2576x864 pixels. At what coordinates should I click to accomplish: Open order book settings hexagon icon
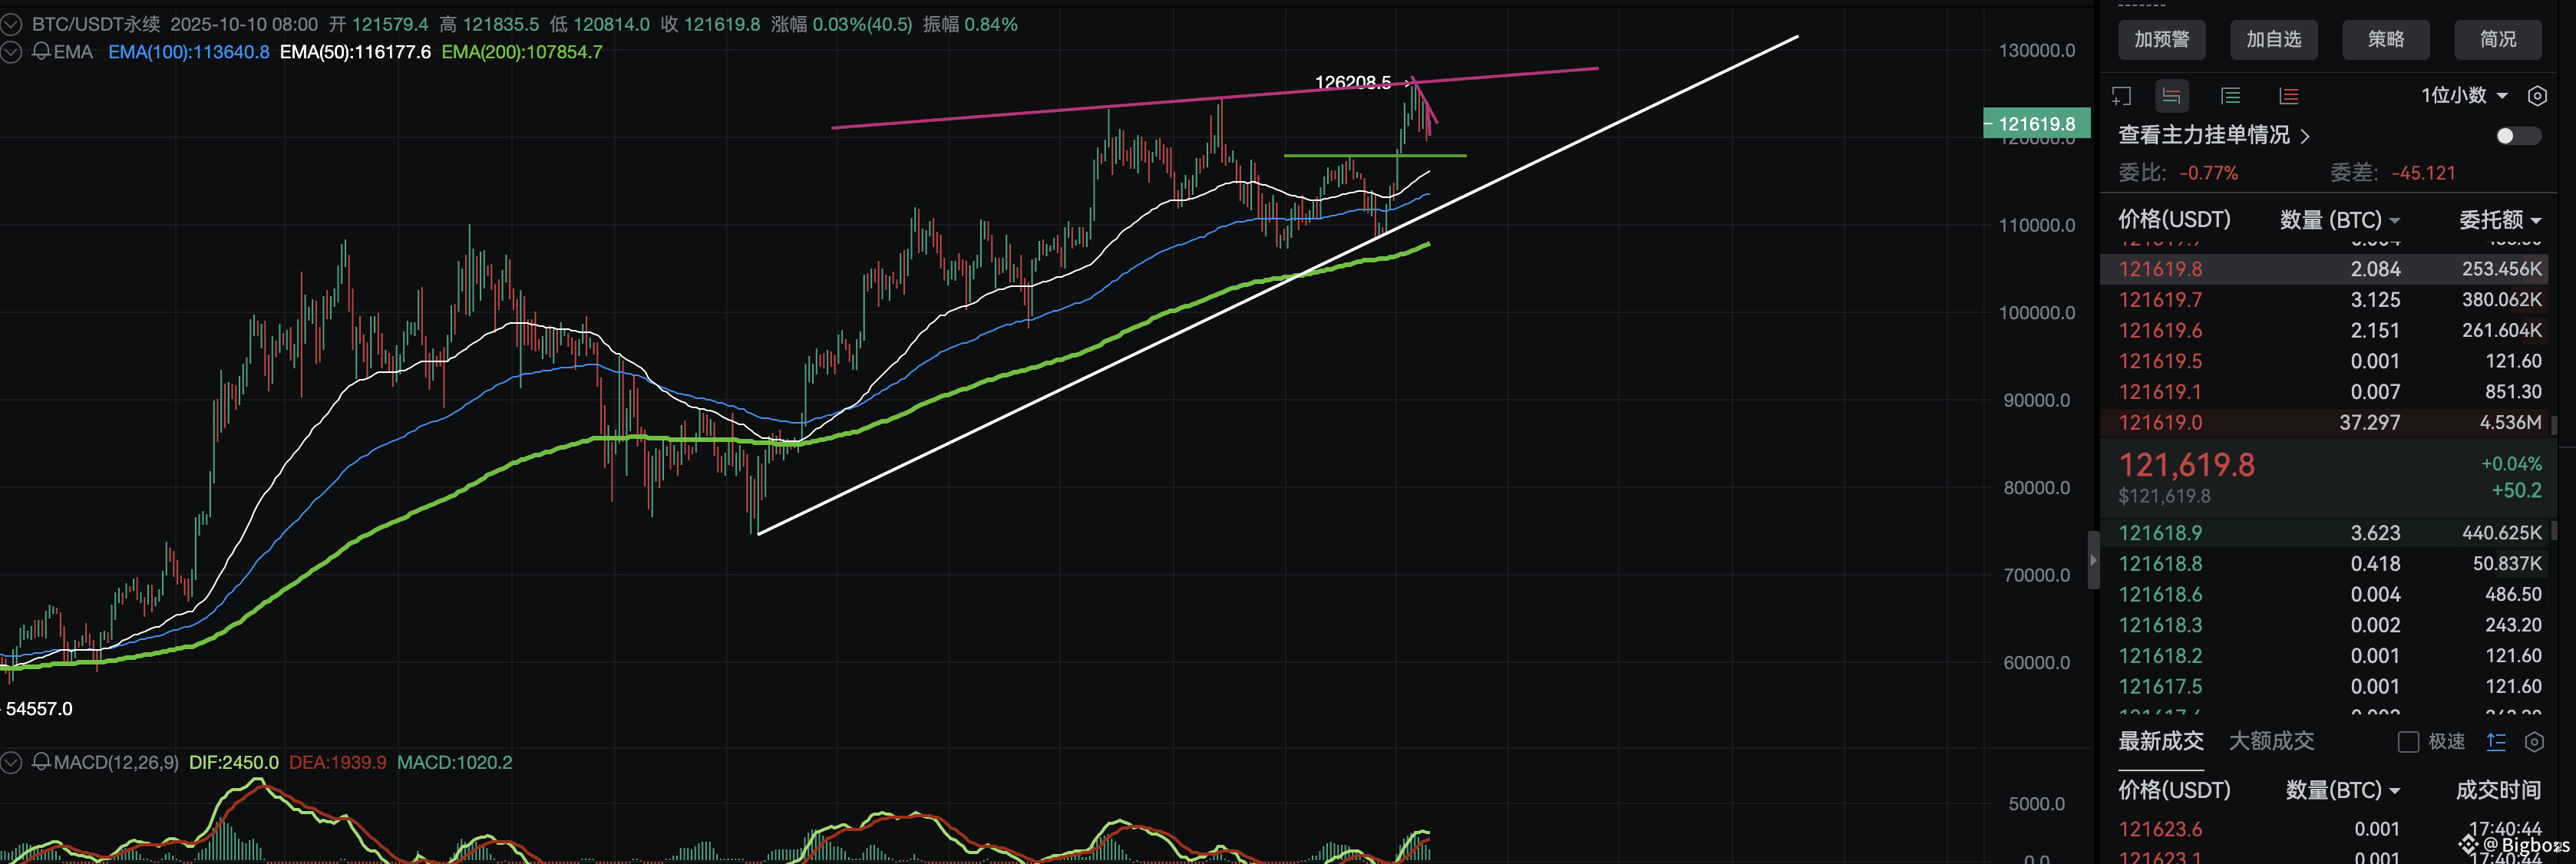point(2537,96)
